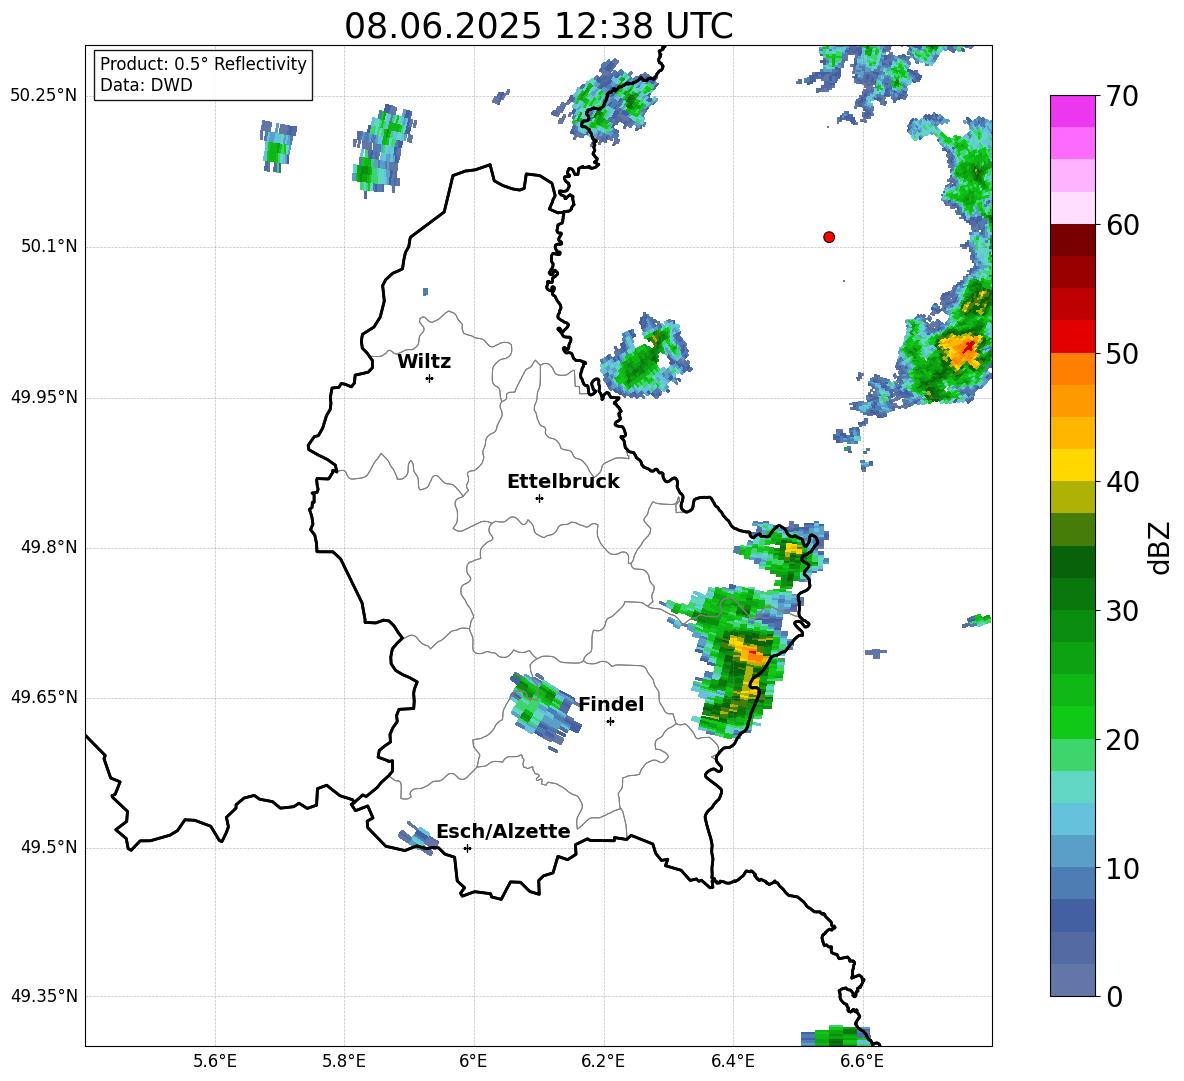Image resolution: width=1184 pixels, height=1081 pixels.
Task: Click the orange storm core on the east border
Action: [748, 651]
